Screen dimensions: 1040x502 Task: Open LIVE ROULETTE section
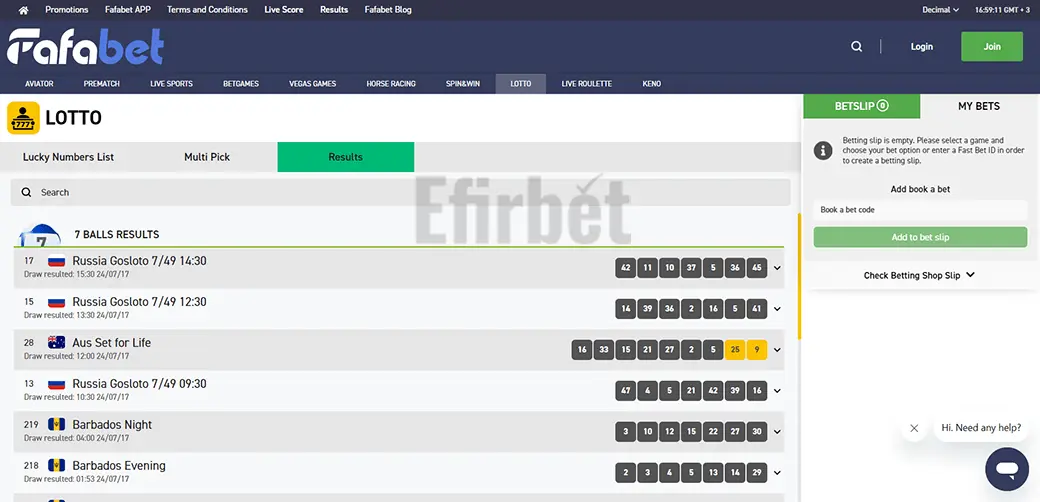586,84
